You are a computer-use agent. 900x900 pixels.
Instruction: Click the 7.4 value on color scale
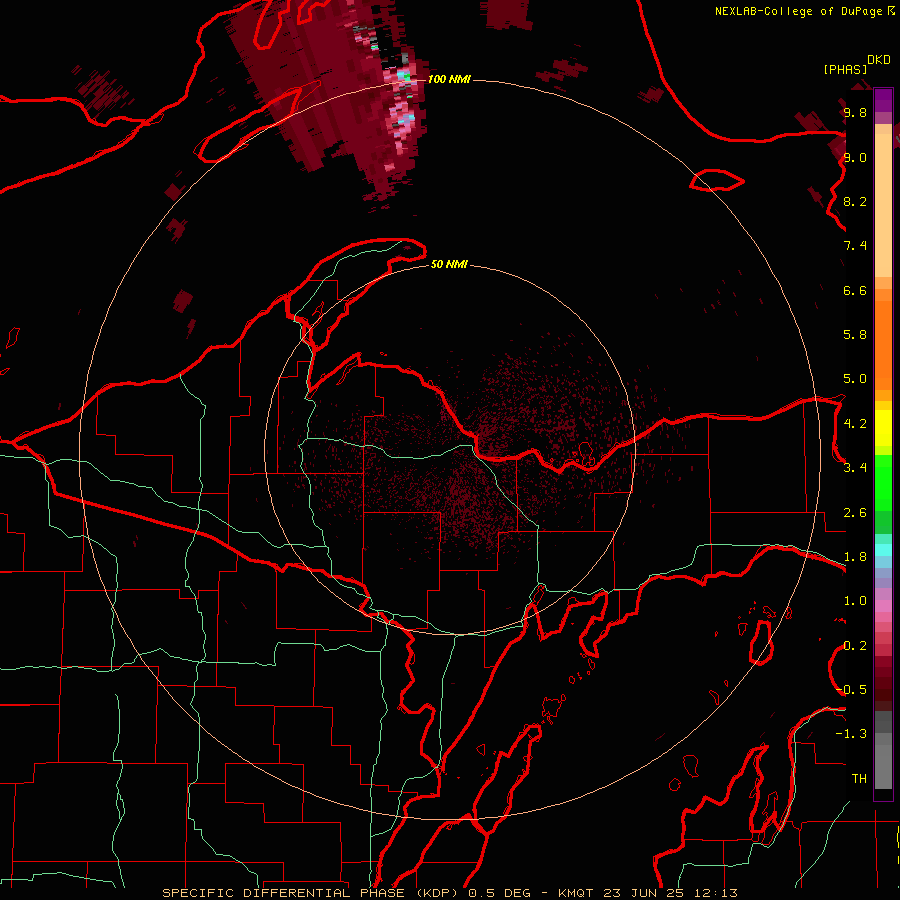click(855, 246)
